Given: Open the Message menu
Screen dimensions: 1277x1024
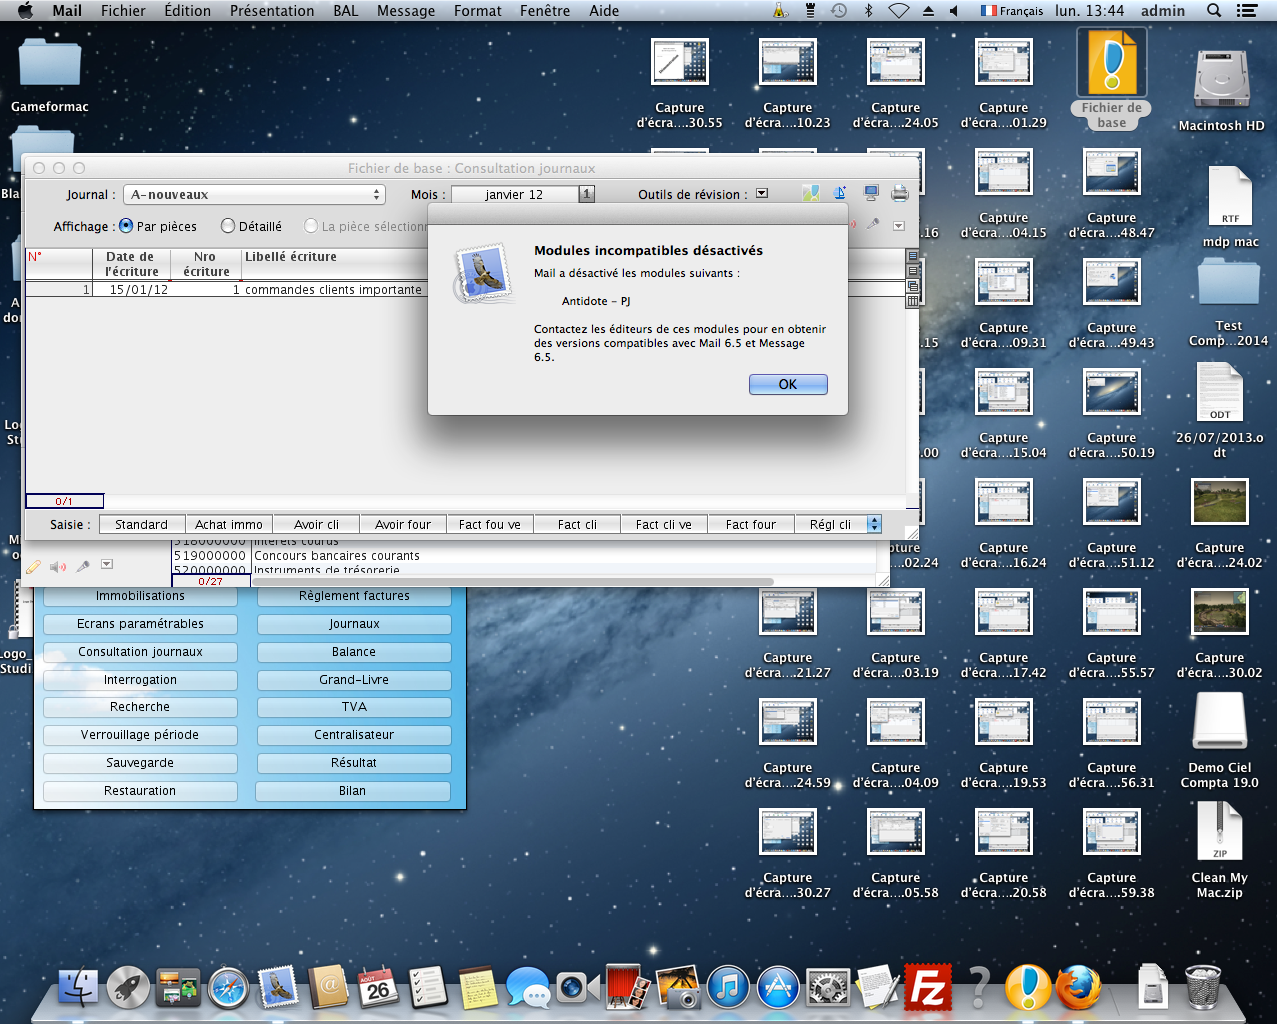Looking at the screenshot, I should click(406, 11).
